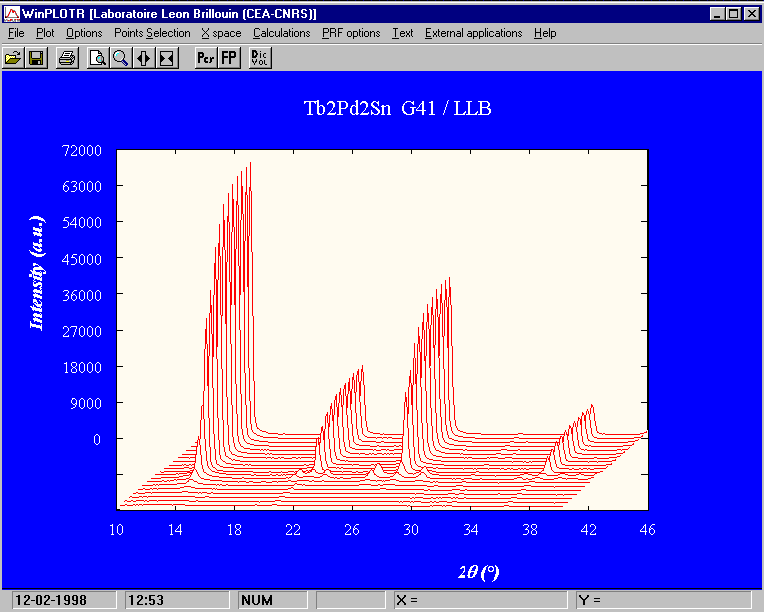Click the Pcr toolbar button
The image size is (764, 612).
205,58
